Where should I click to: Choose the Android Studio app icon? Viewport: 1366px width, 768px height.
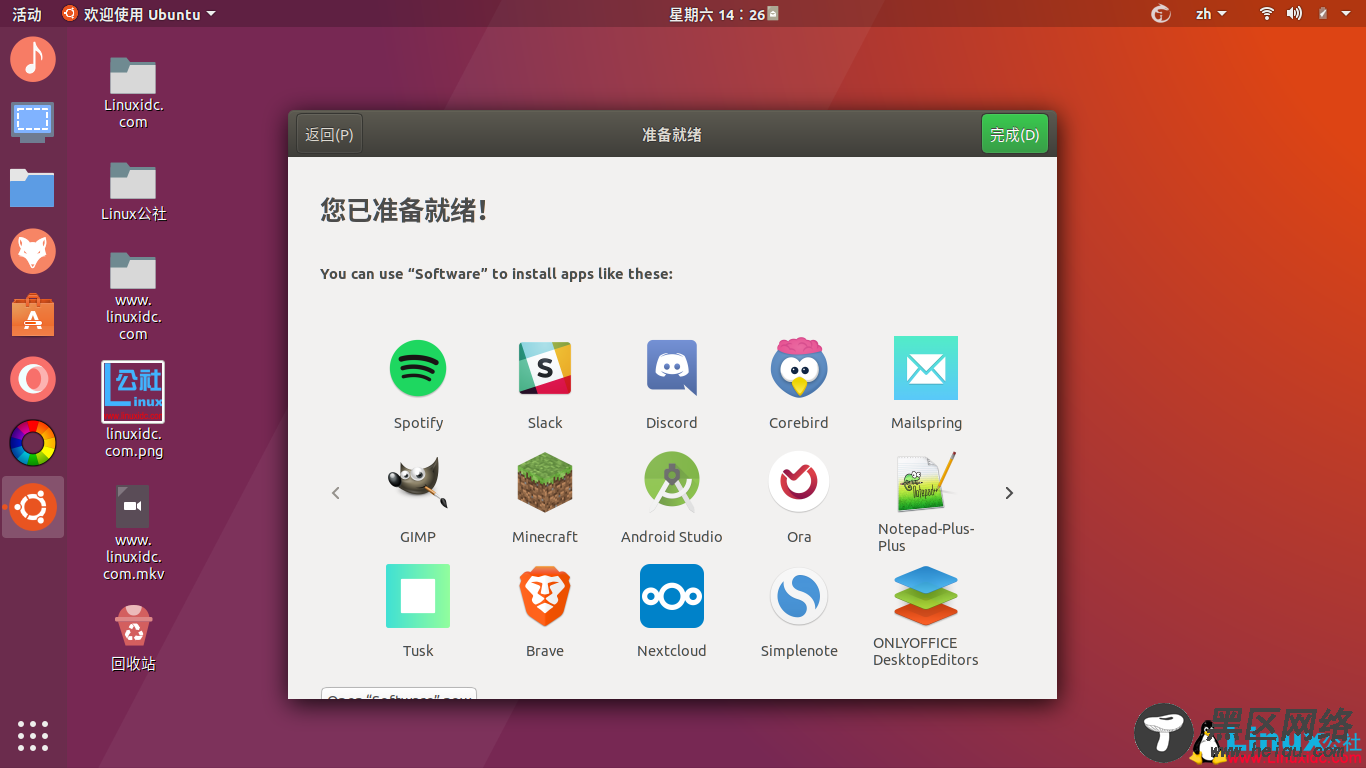point(672,482)
